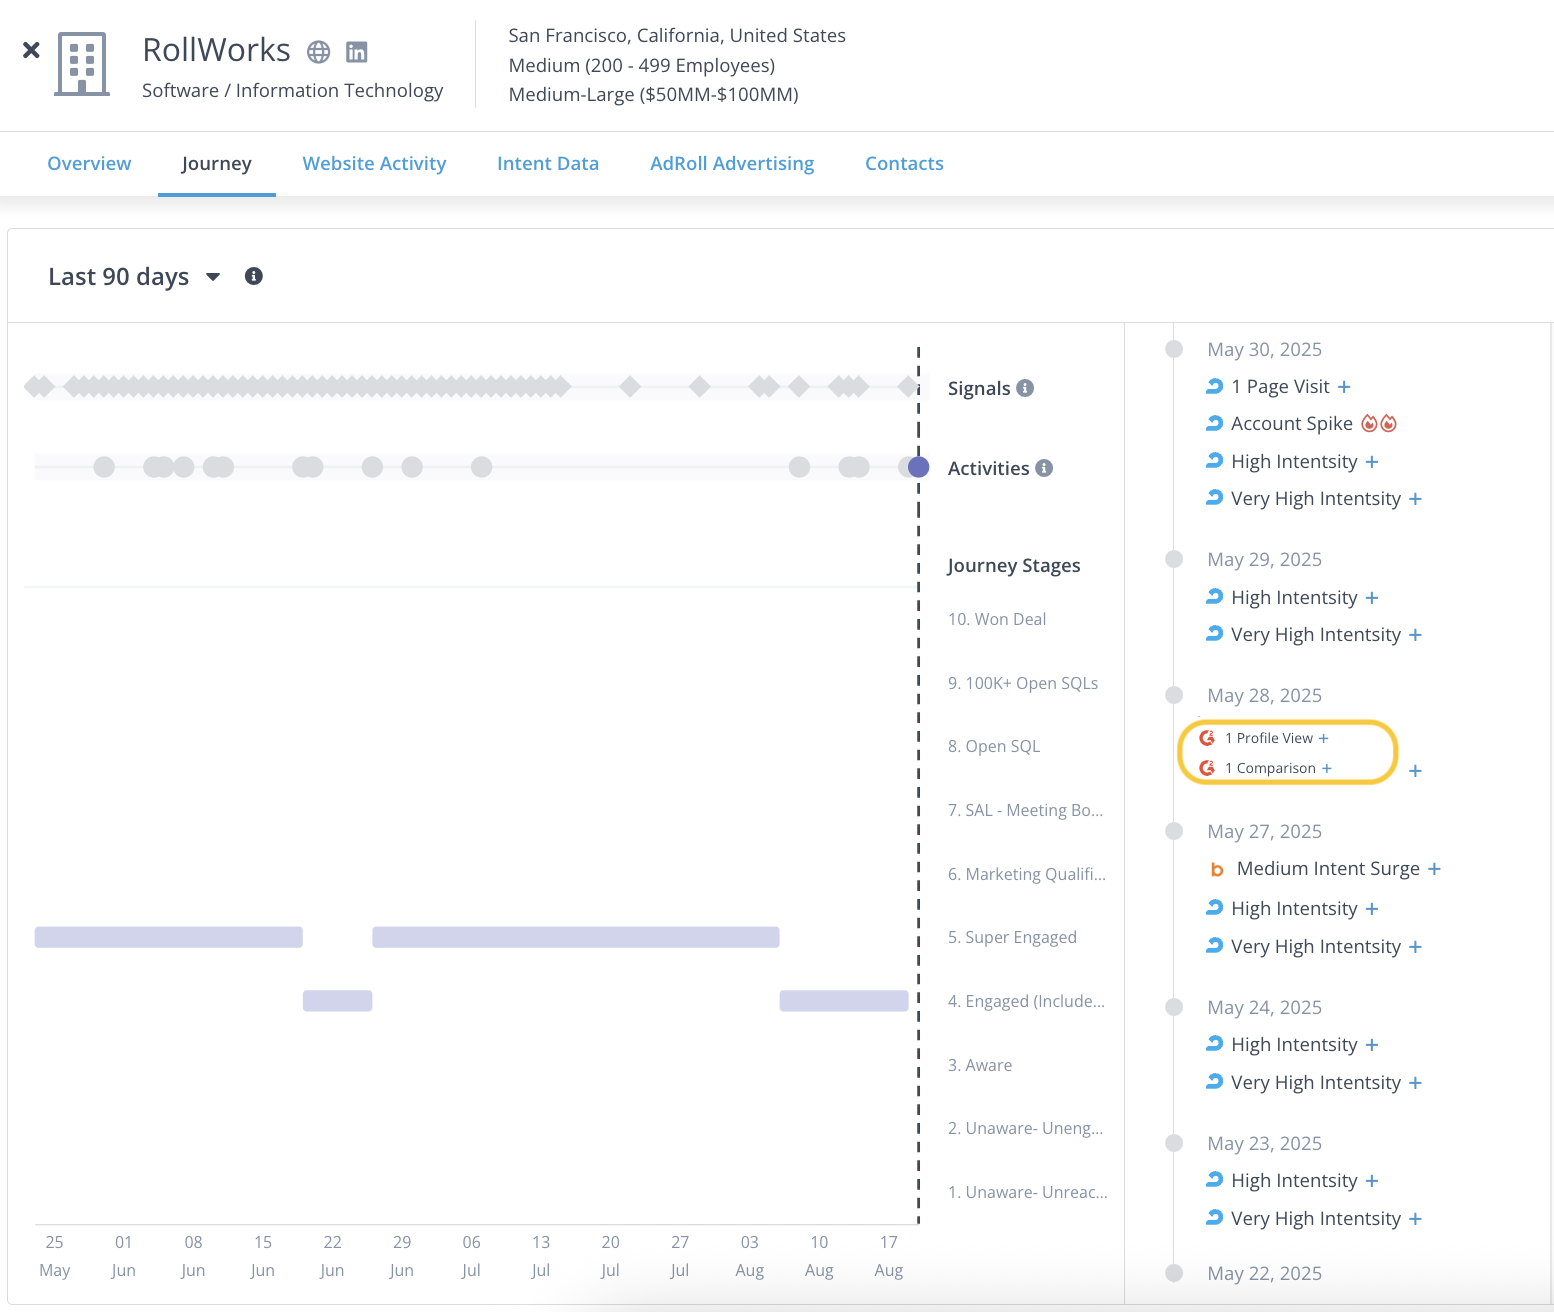The width and height of the screenshot is (1554, 1312).
Task: Click the Engaged stage bar in August
Action: tap(843, 1000)
